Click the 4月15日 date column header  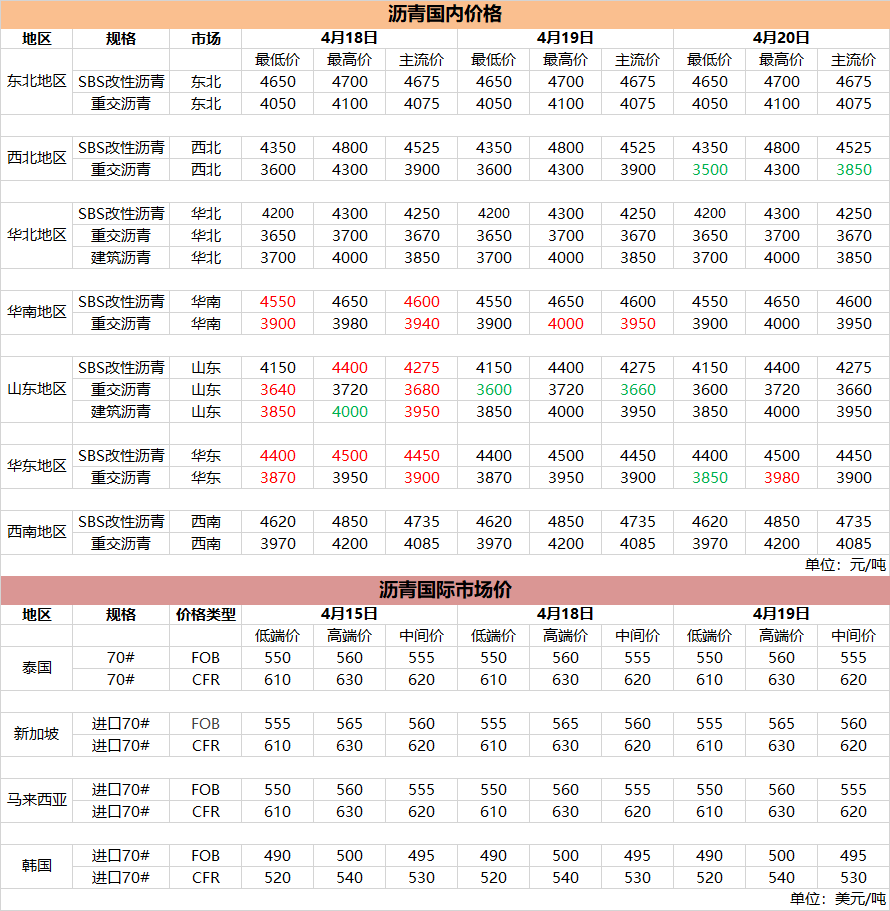pos(349,614)
